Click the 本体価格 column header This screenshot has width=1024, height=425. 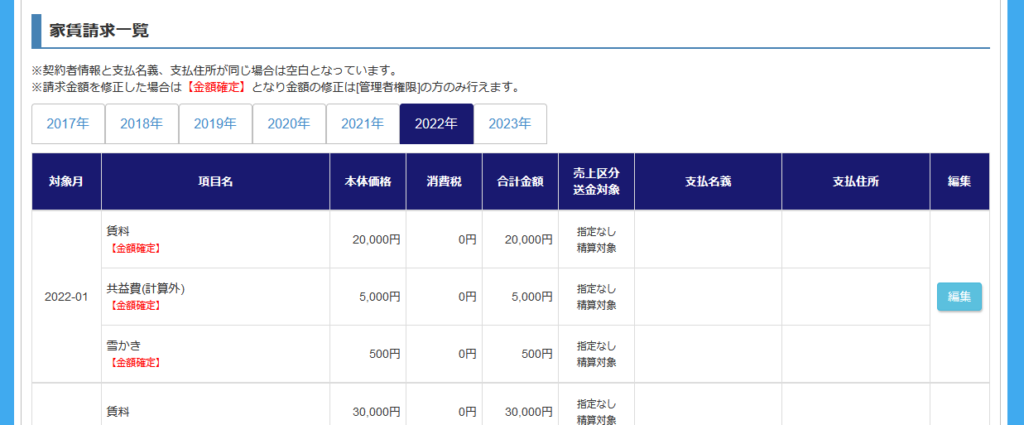tap(368, 182)
